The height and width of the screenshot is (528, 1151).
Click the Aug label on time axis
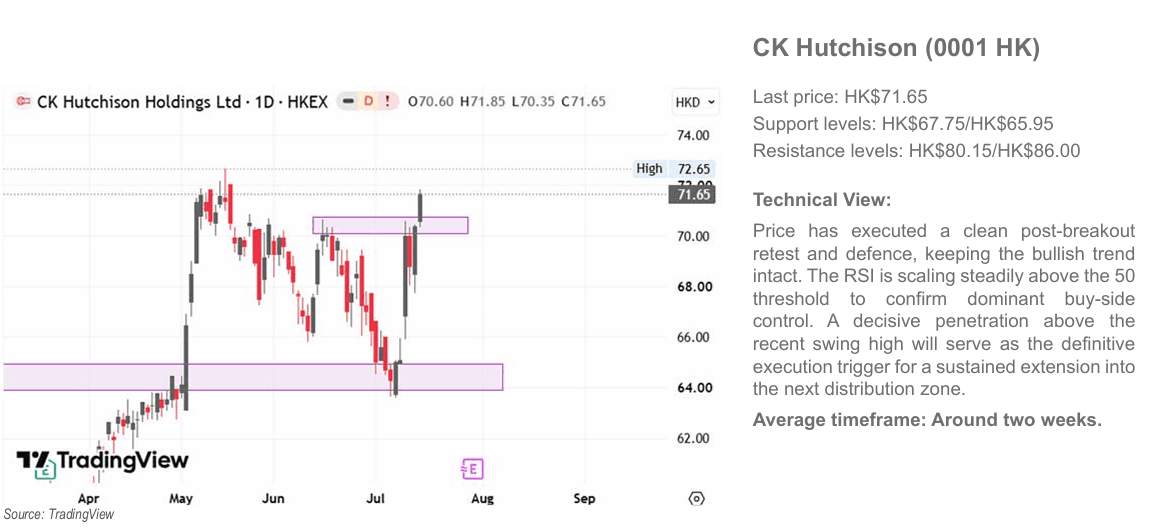[x=482, y=499]
